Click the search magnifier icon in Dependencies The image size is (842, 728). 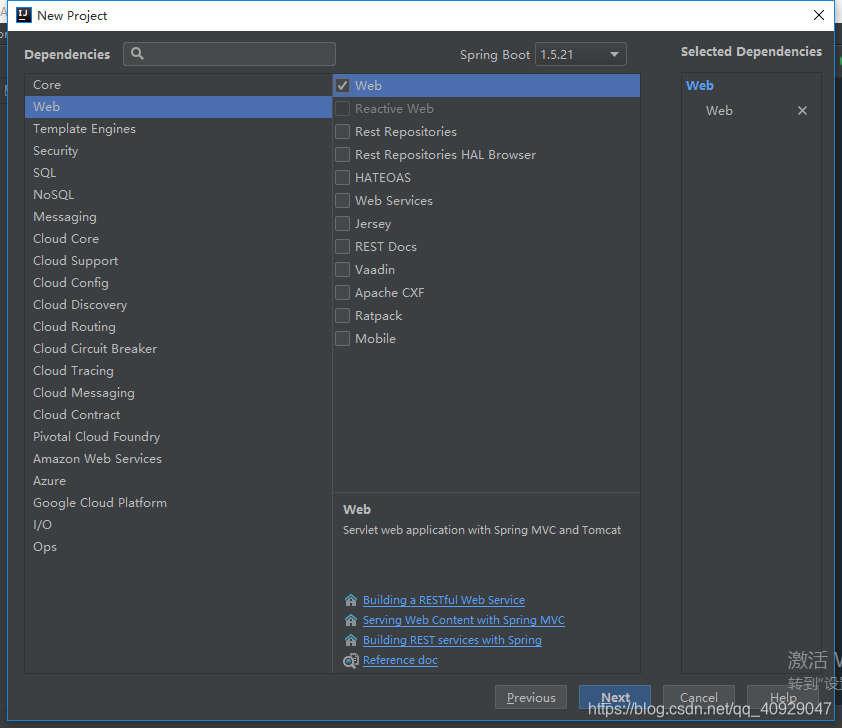137,54
